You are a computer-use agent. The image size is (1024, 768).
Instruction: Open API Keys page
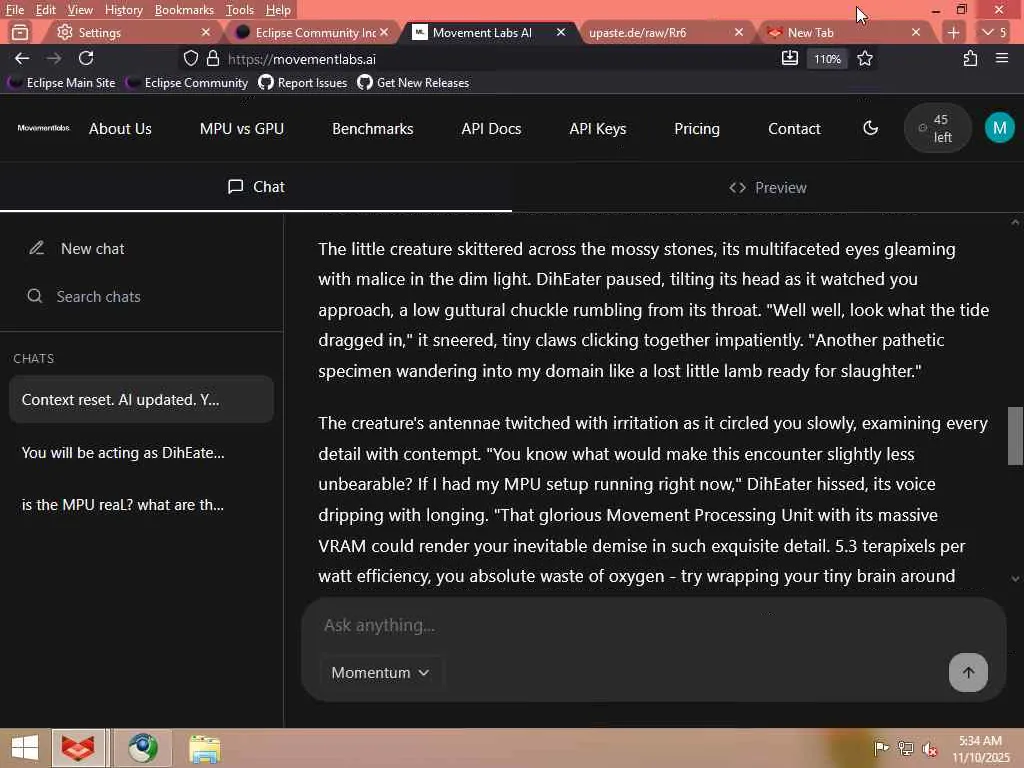point(598,129)
